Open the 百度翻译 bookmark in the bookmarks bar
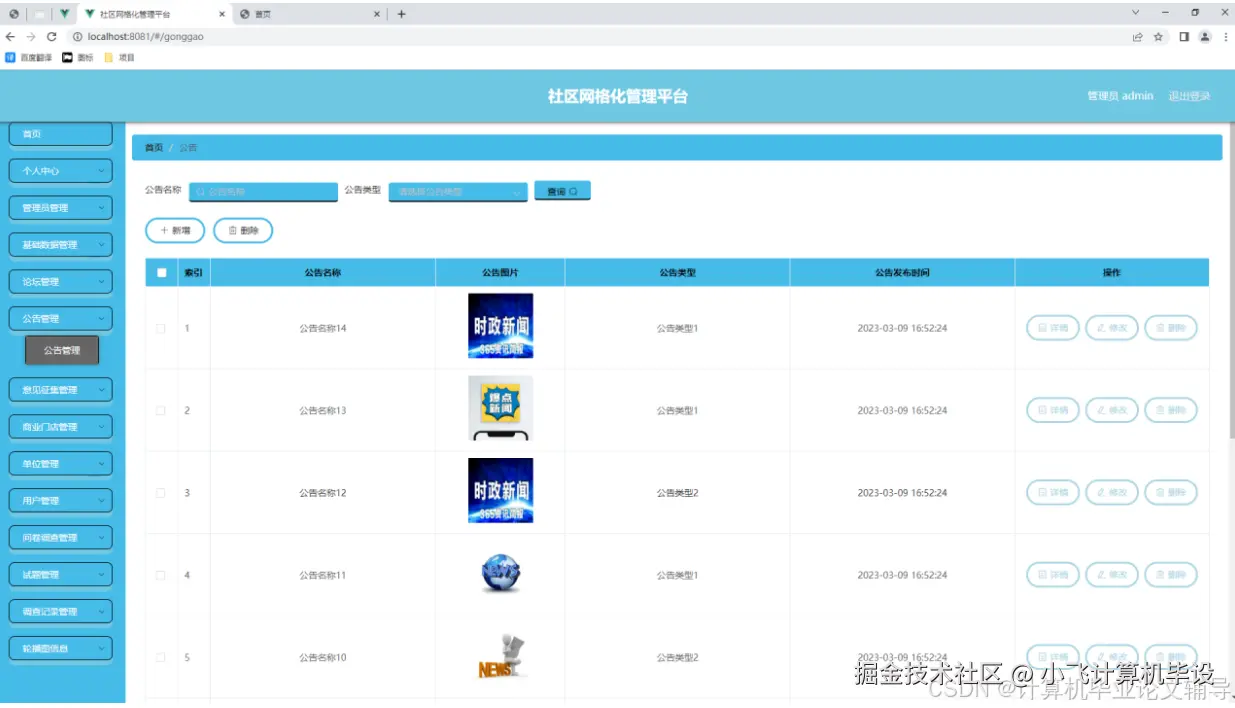Image resolution: width=1235 pixels, height=708 pixels. tap(30, 57)
